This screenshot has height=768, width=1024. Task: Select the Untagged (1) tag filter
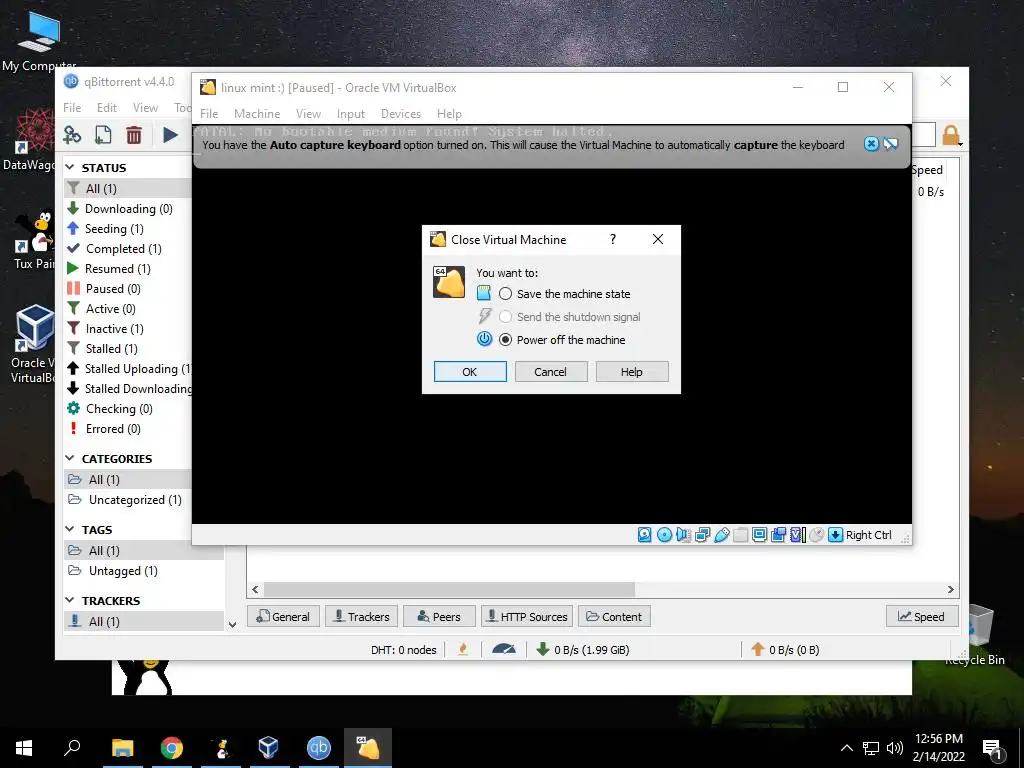pyautogui.click(x=123, y=571)
